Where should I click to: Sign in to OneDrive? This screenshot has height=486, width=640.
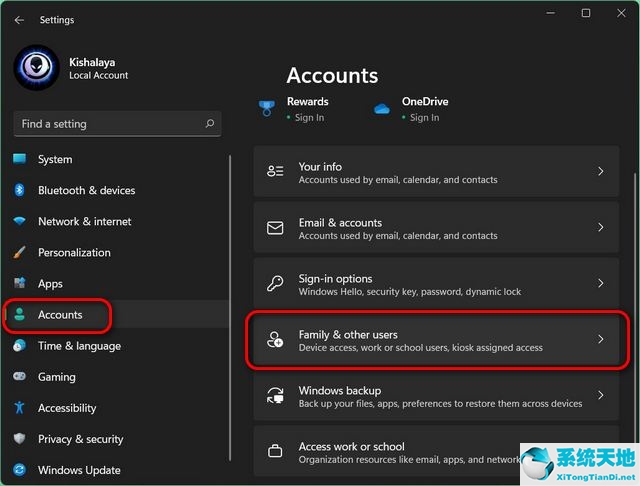tap(424, 118)
